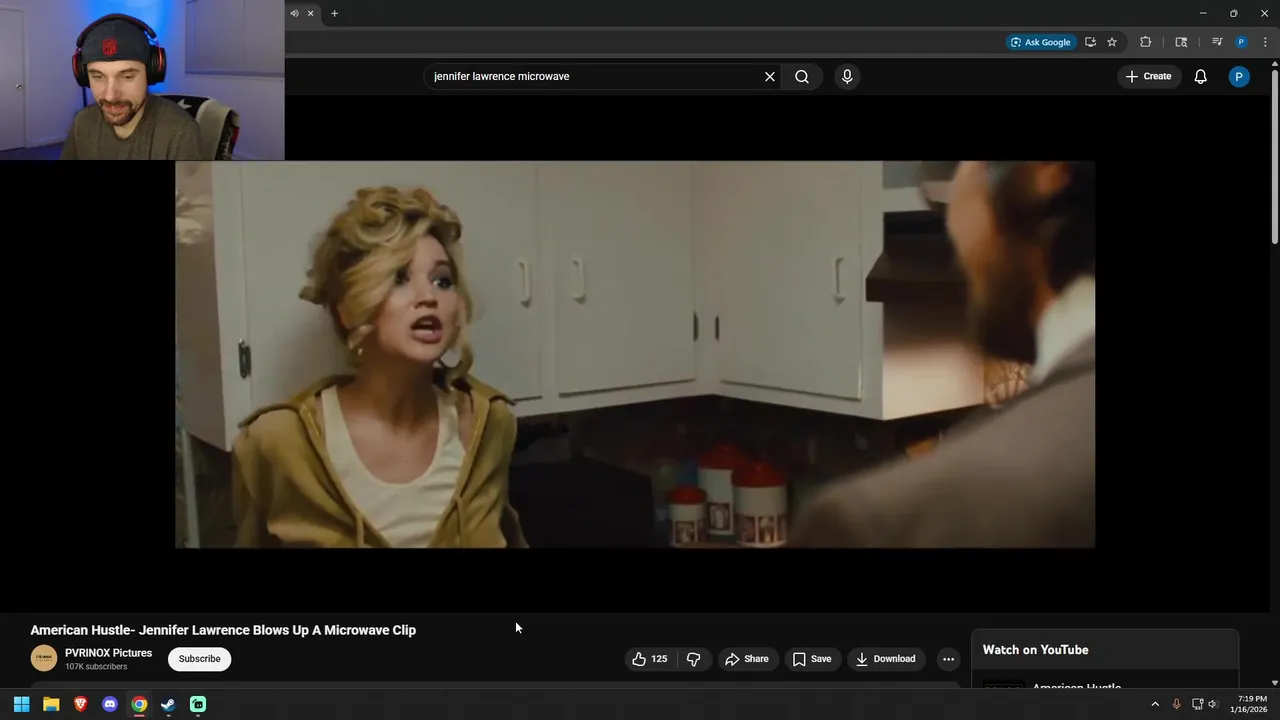Click Ask Google in the address bar
Image resolution: width=1280 pixels, height=720 pixels.
coord(1041,42)
